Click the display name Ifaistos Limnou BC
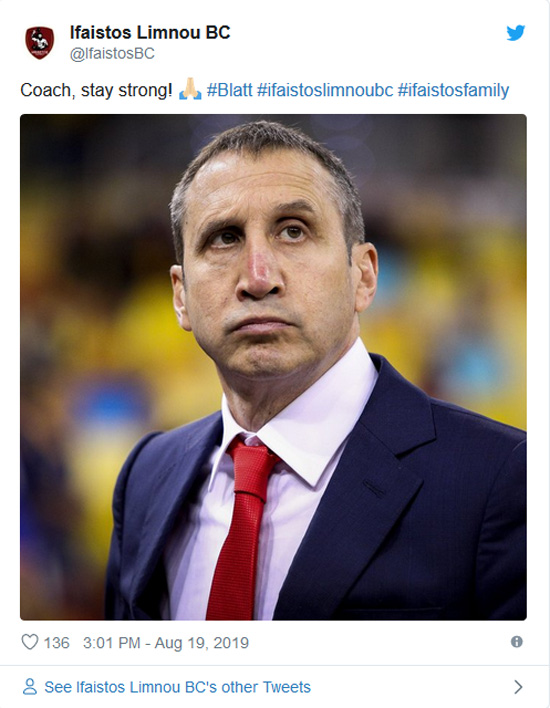 pyautogui.click(x=150, y=33)
